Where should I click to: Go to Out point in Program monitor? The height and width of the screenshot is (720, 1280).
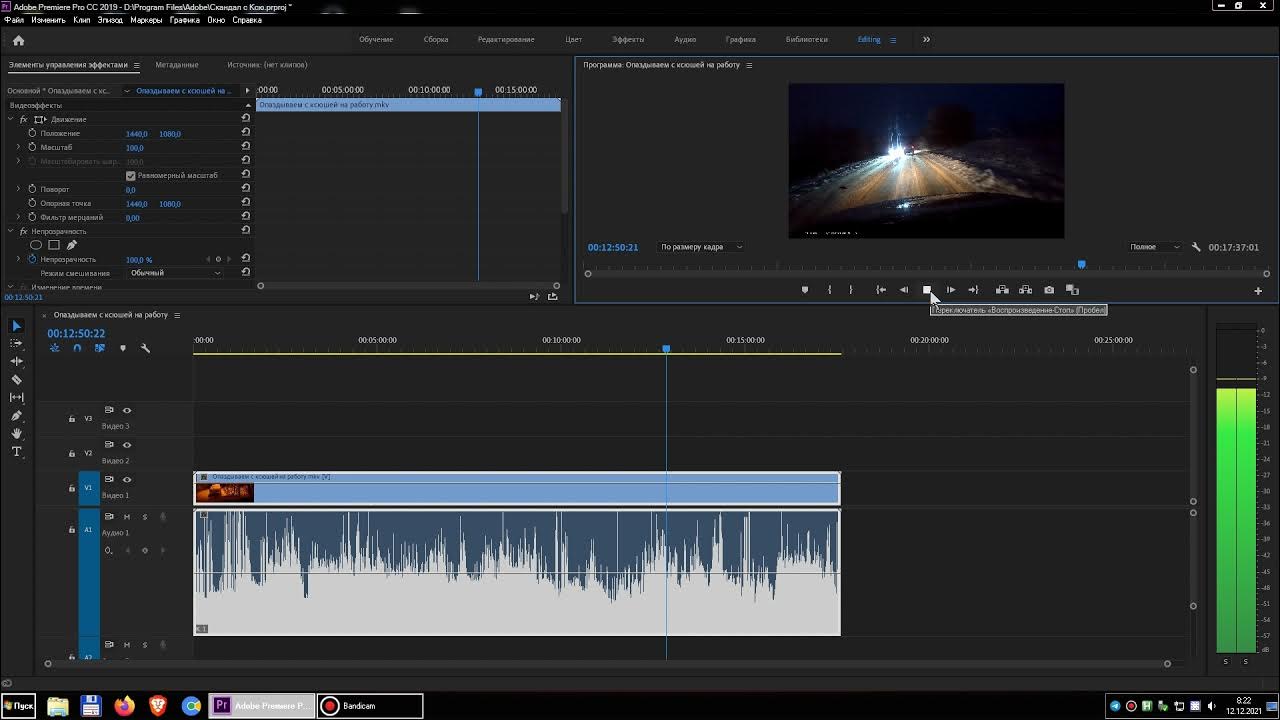(x=973, y=290)
